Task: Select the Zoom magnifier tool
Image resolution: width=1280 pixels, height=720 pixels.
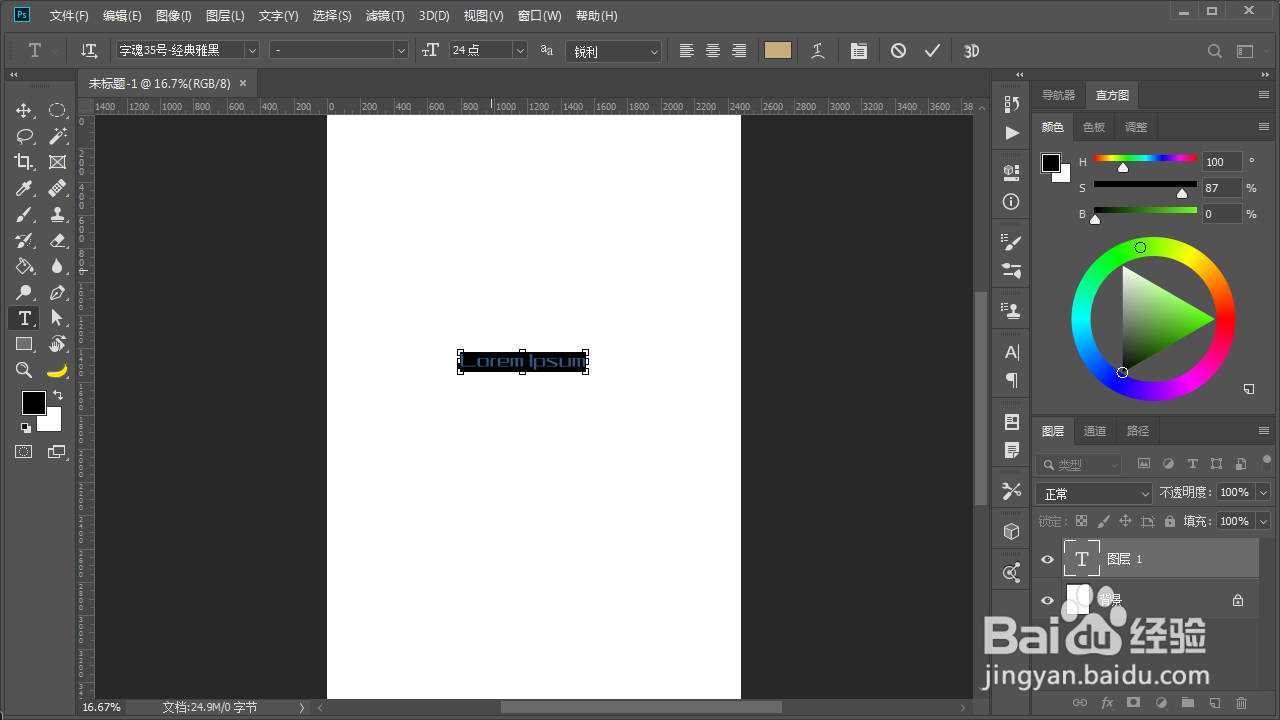Action: click(24, 370)
